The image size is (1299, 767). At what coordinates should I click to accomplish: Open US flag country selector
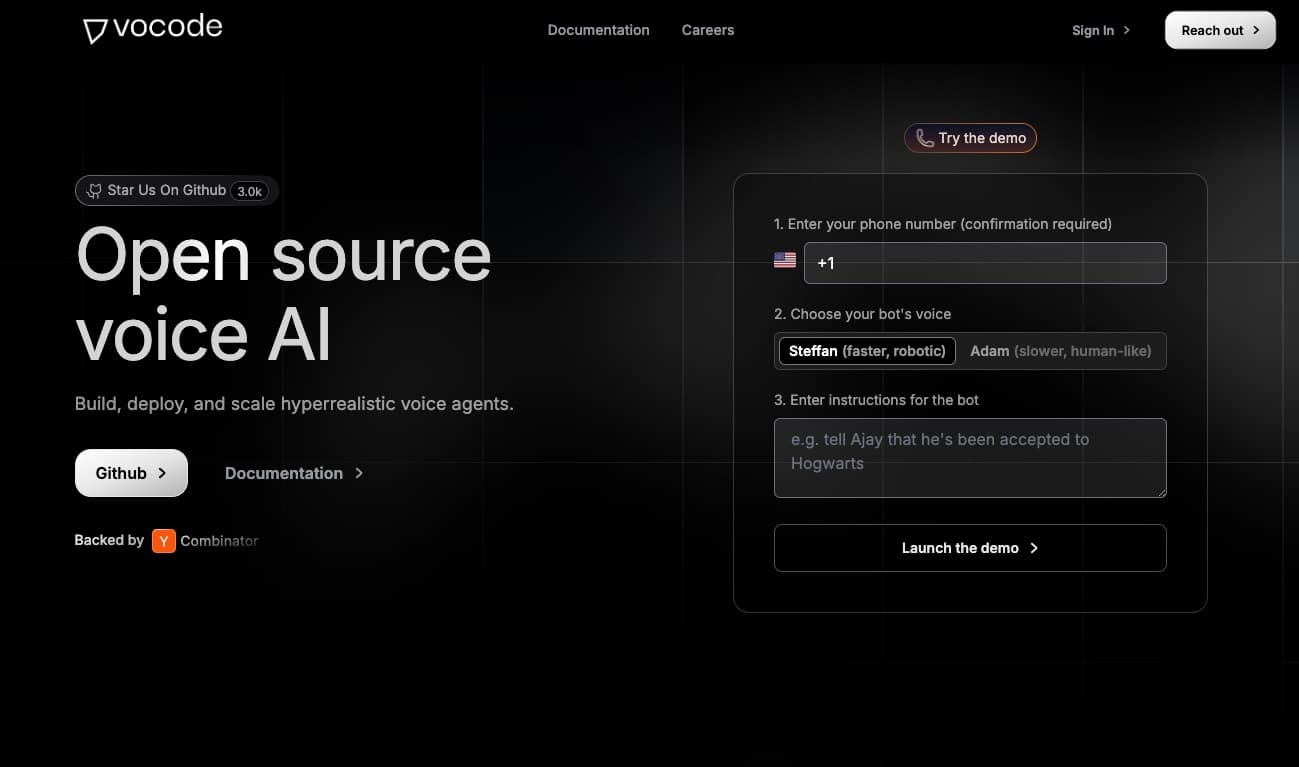(785, 260)
